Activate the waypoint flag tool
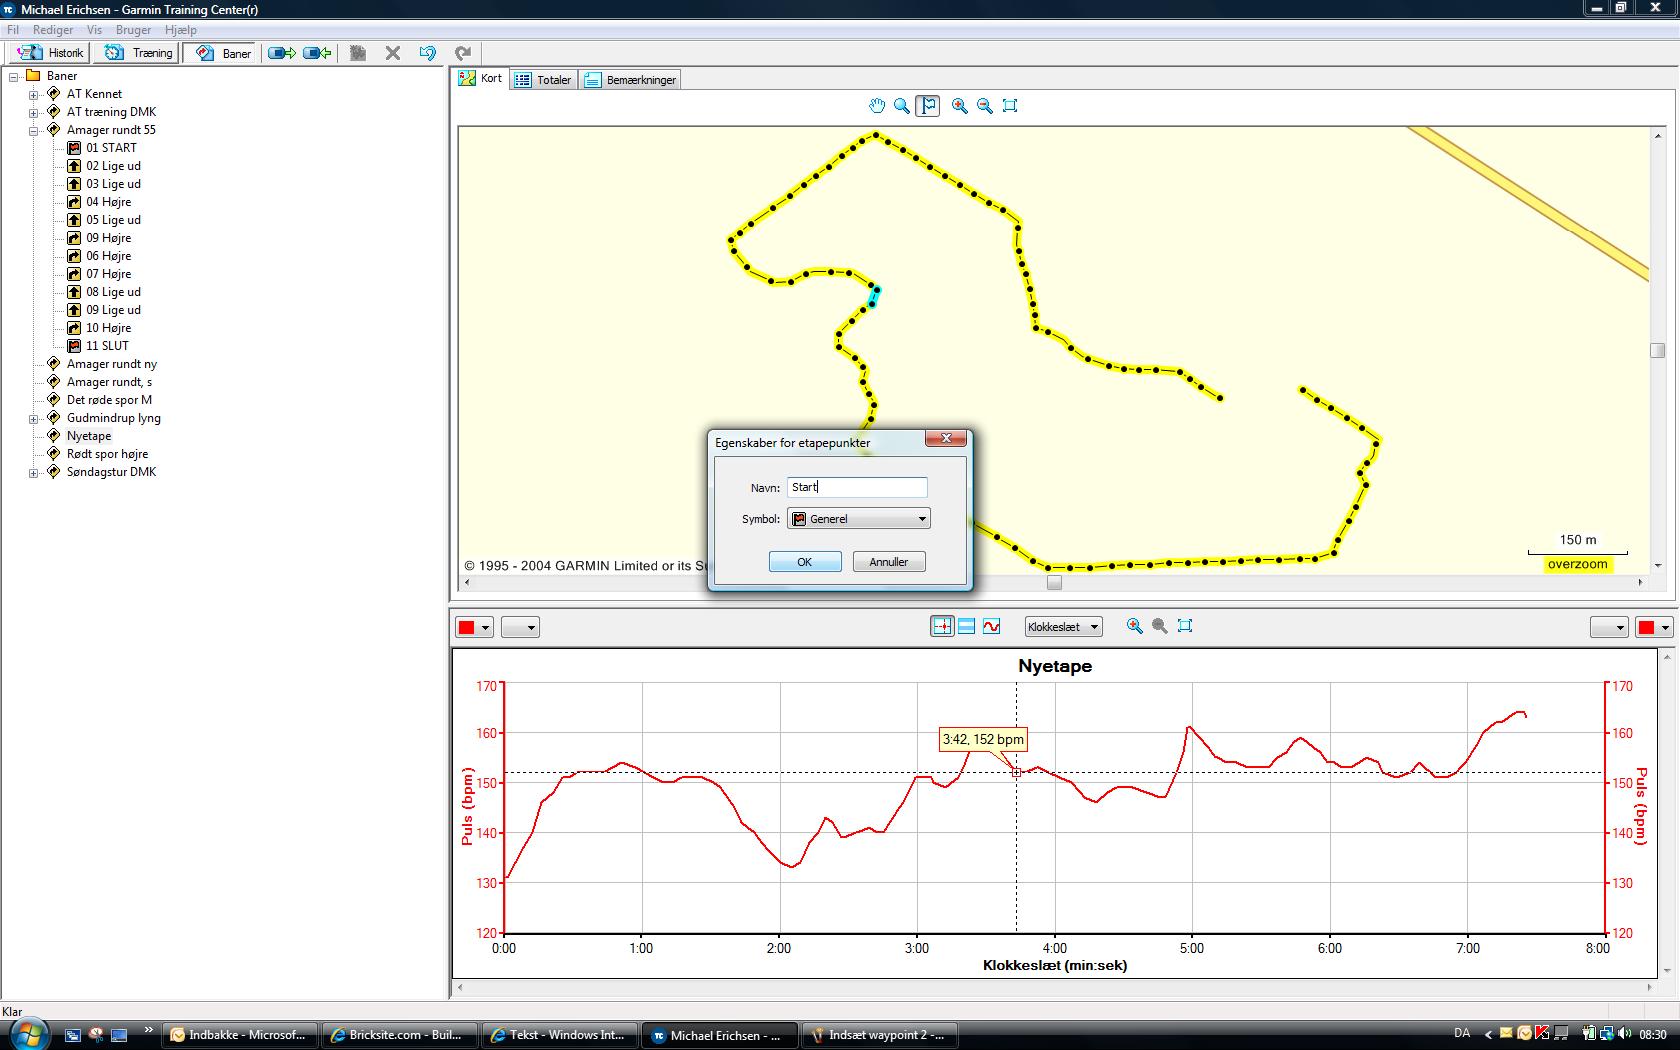 928,106
